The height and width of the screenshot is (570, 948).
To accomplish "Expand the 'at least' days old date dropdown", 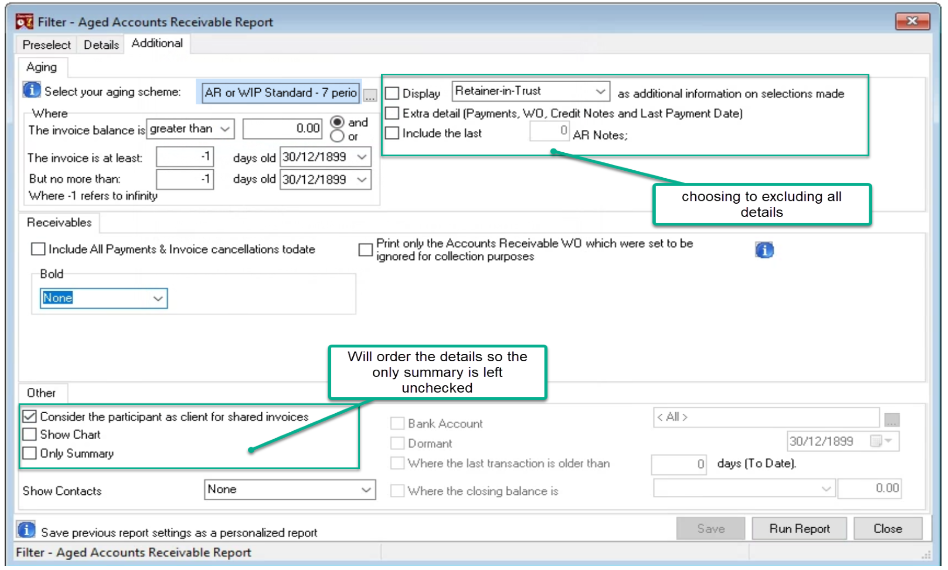I will pyautogui.click(x=362, y=157).
